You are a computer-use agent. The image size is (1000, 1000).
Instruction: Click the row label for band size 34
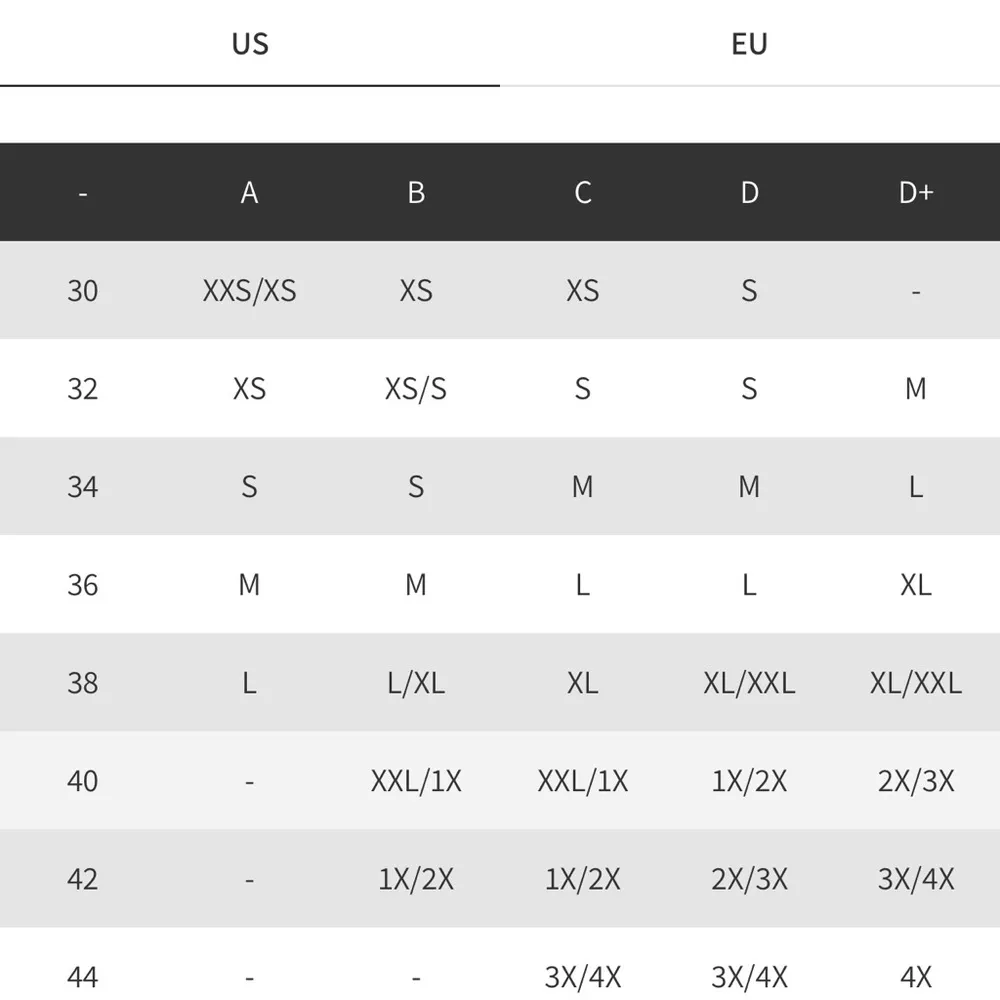[x=83, y=486]
